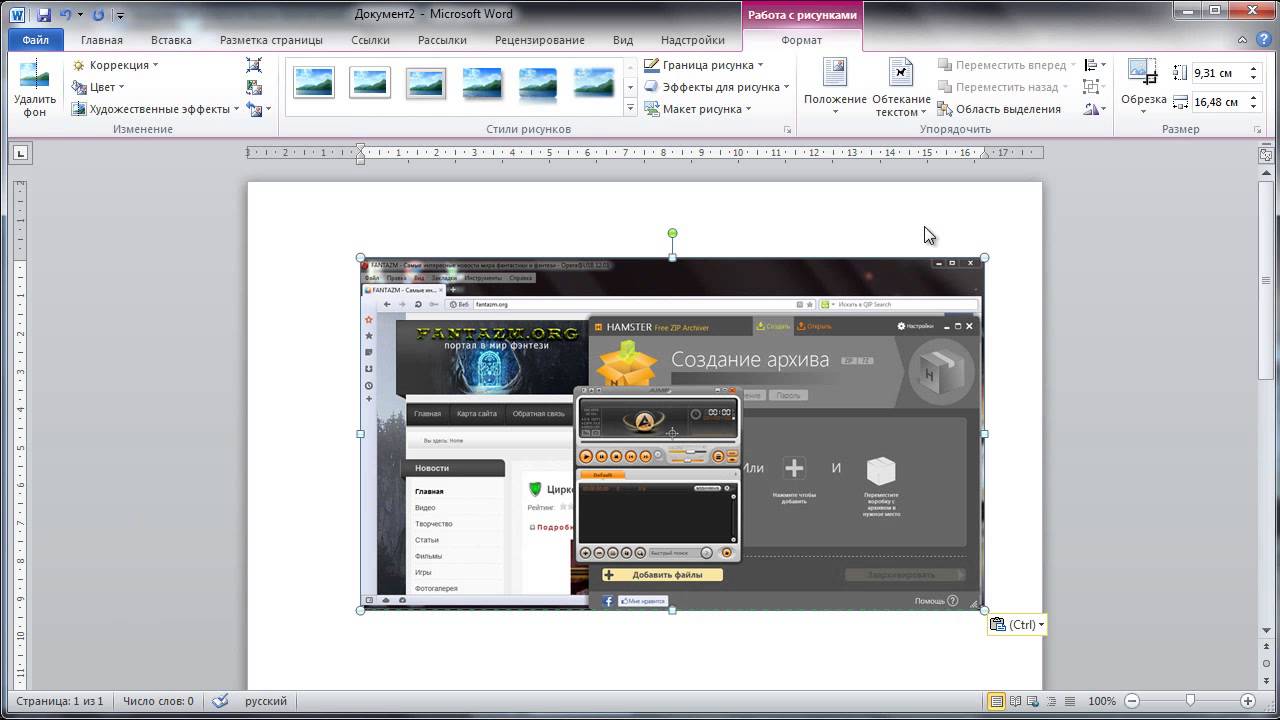
Task: Switch to Print Layout view
Action: click(996, 701)
